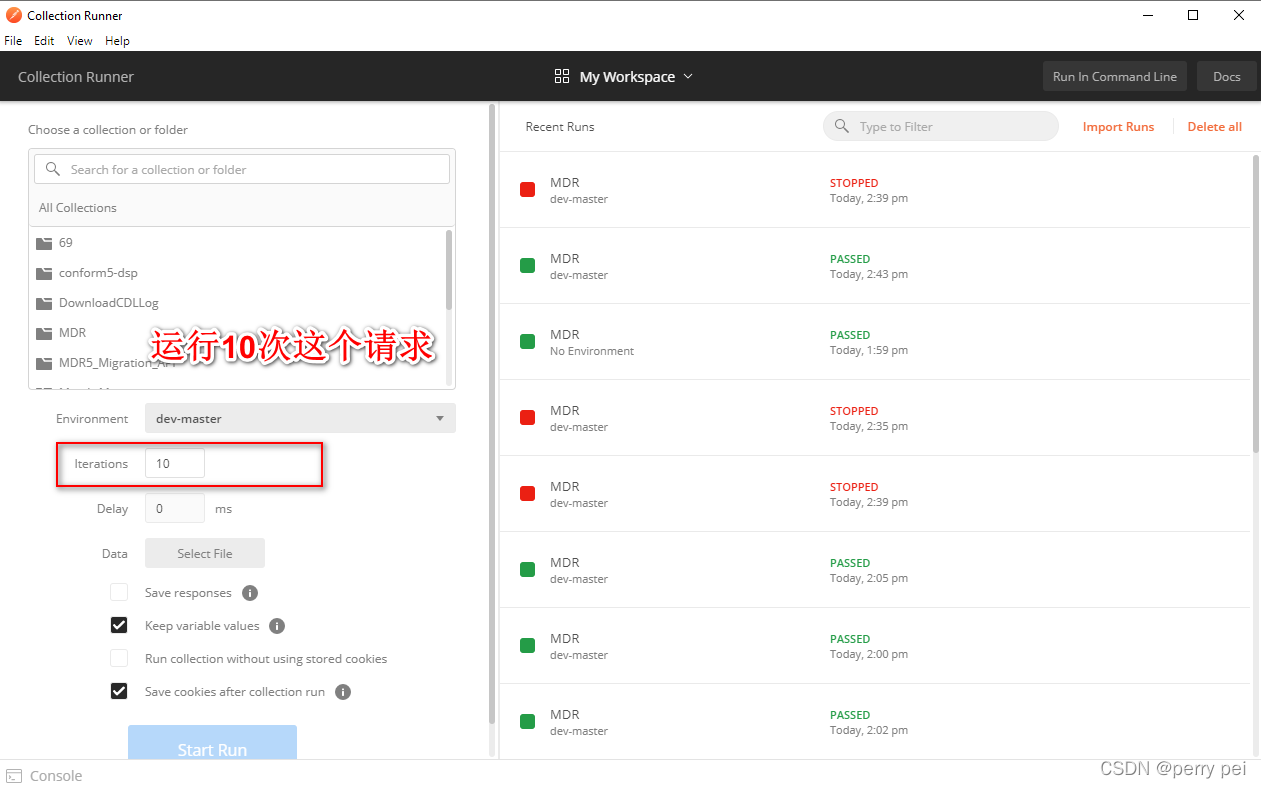Click the Select File button for Data

tap(205, 553)
